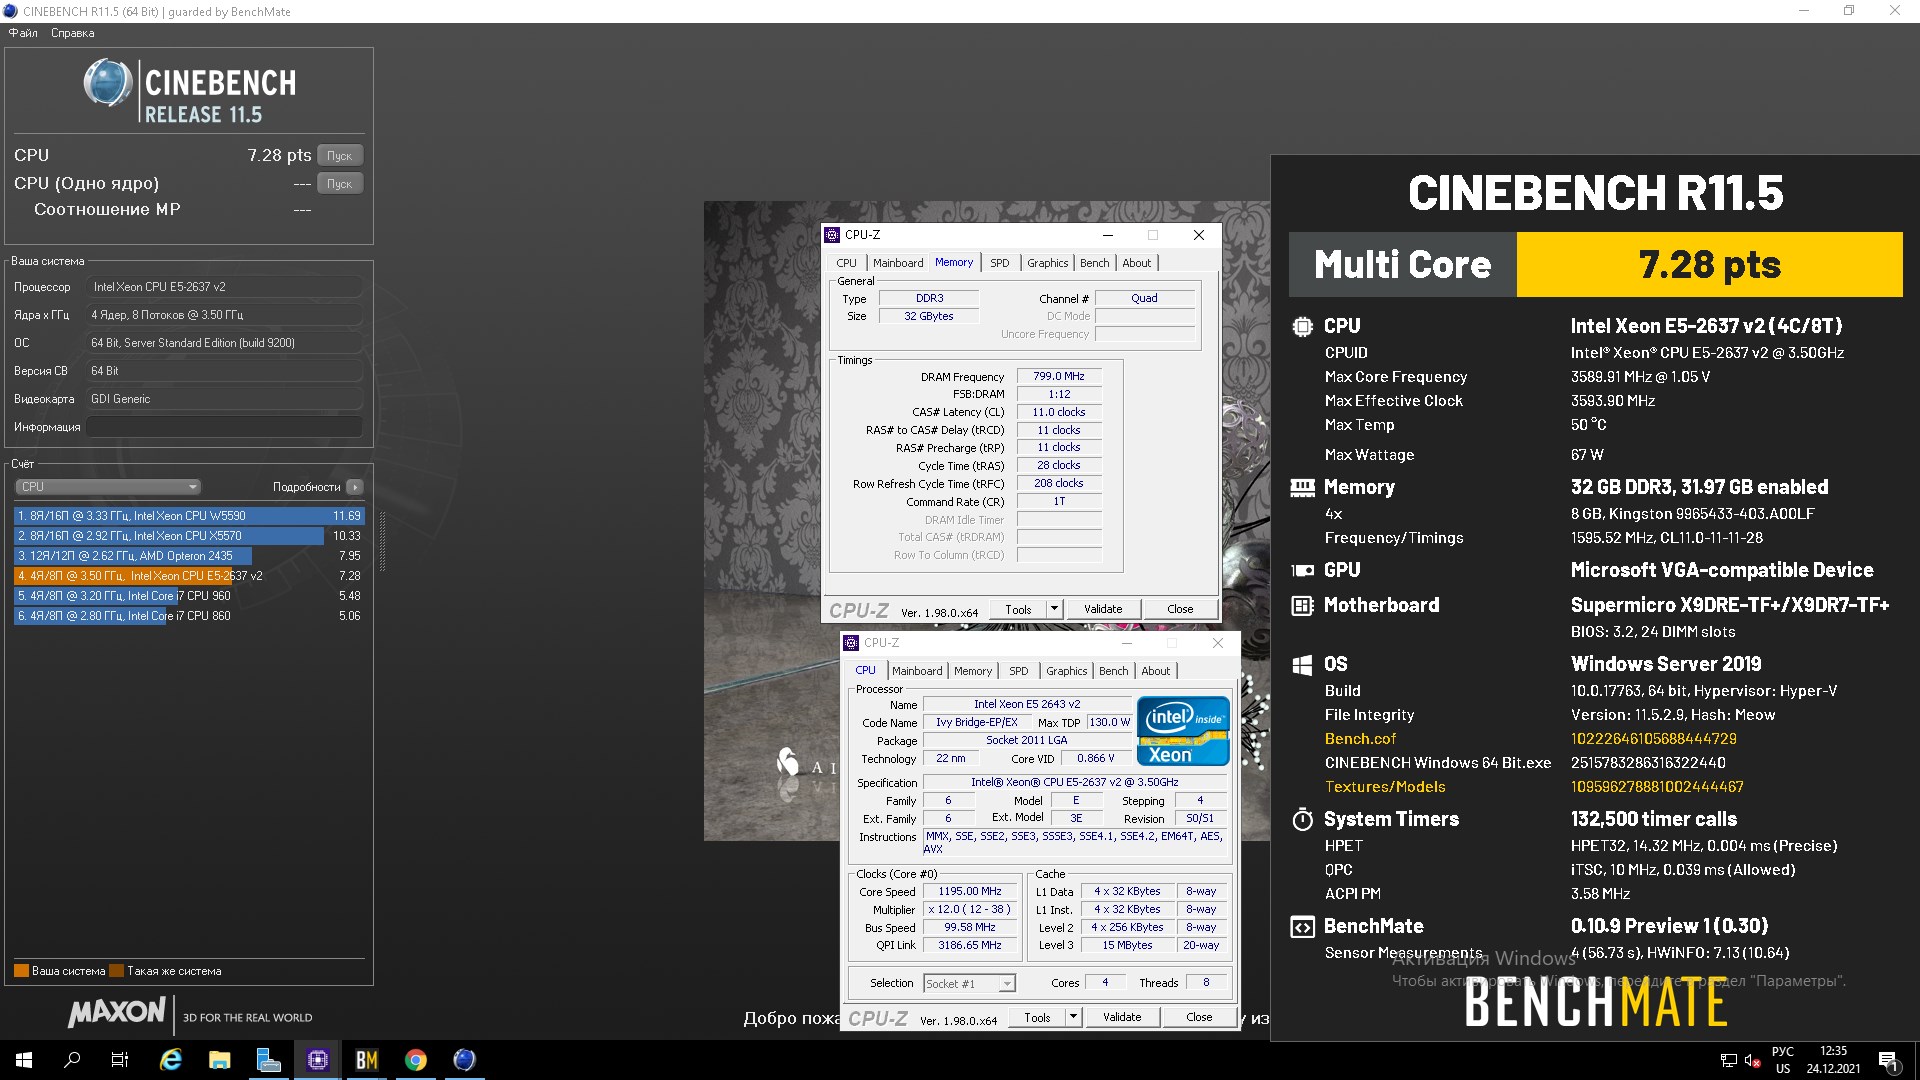Image resolution: width=1920 pixels, height=1080 pixels.
Task: Switch to Cinebench taskbar icon
Action: [464, 1060]
